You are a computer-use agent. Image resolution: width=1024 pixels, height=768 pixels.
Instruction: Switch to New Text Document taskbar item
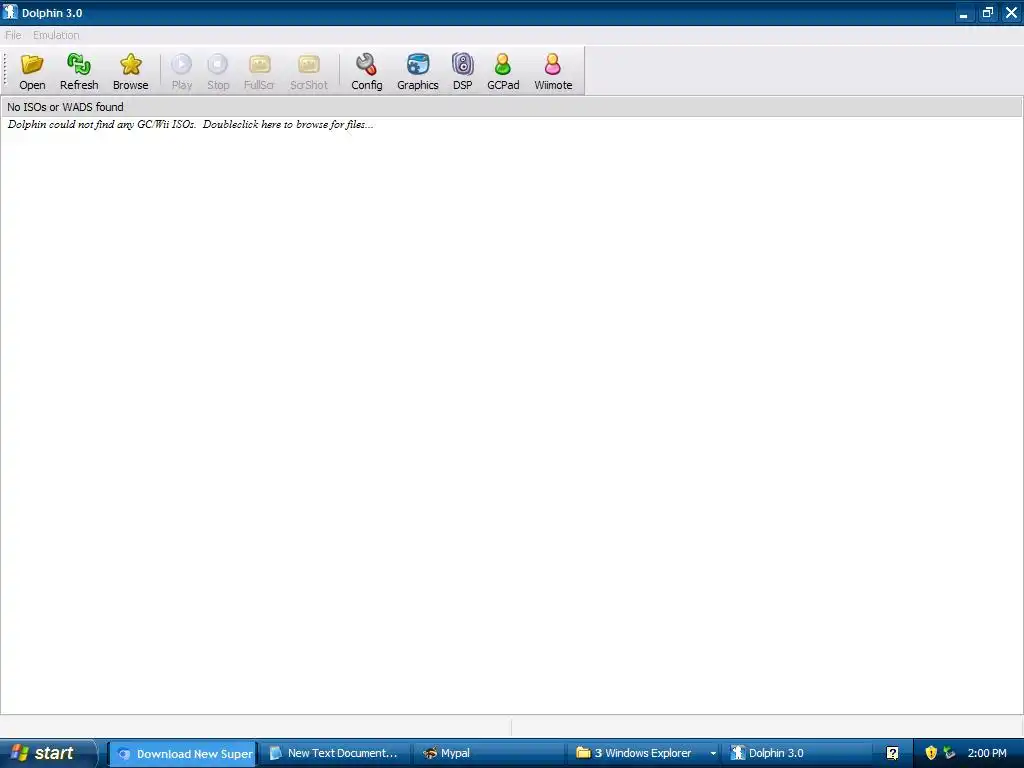tap(335, 753)
